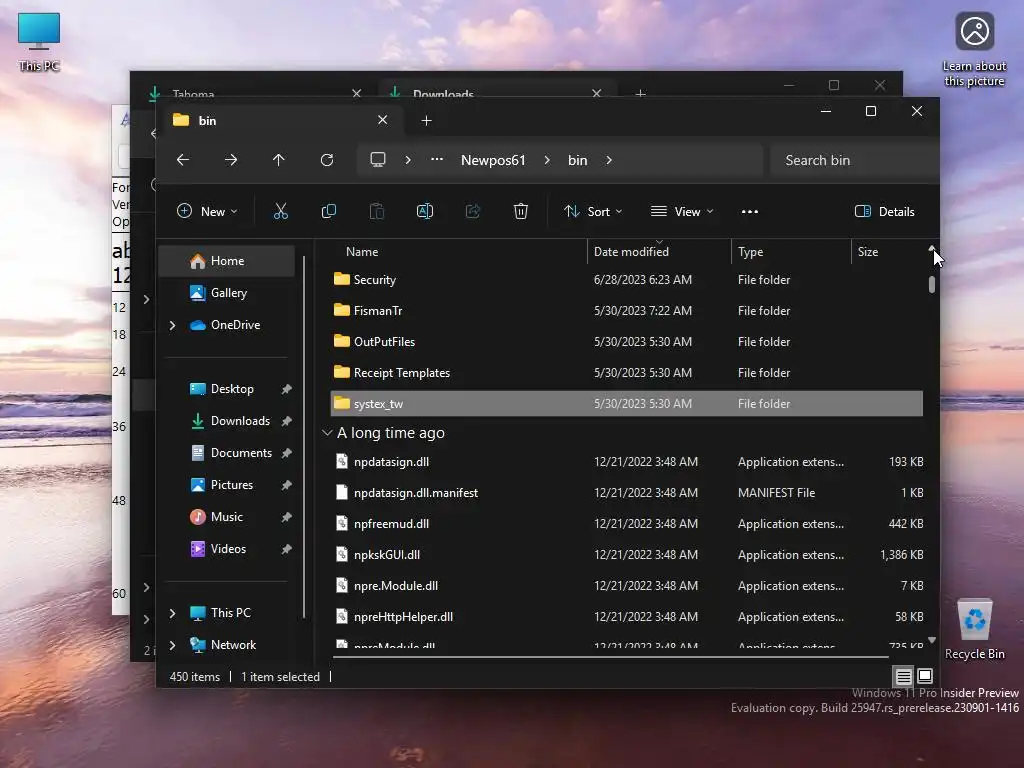Close the Downloads tab in back window
Viewport: 1024px width, 768px height.
pyautogui.click(x=596, y=93)
